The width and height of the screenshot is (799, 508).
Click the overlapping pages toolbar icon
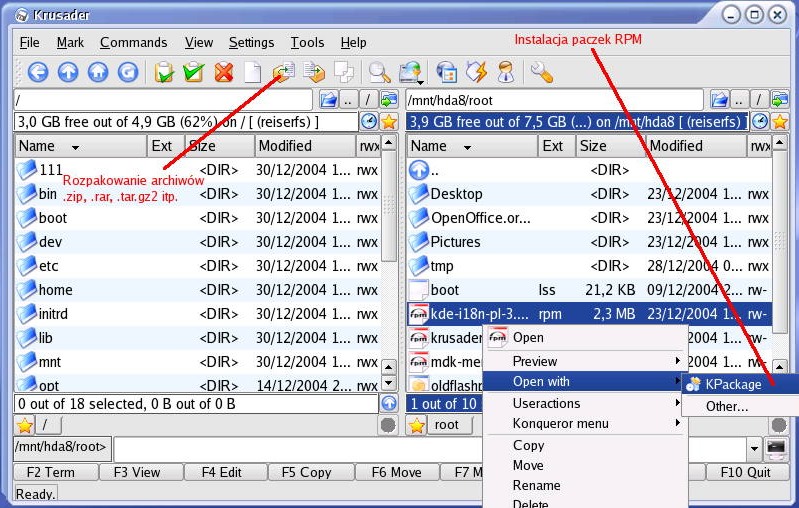(x=344, y=72)
